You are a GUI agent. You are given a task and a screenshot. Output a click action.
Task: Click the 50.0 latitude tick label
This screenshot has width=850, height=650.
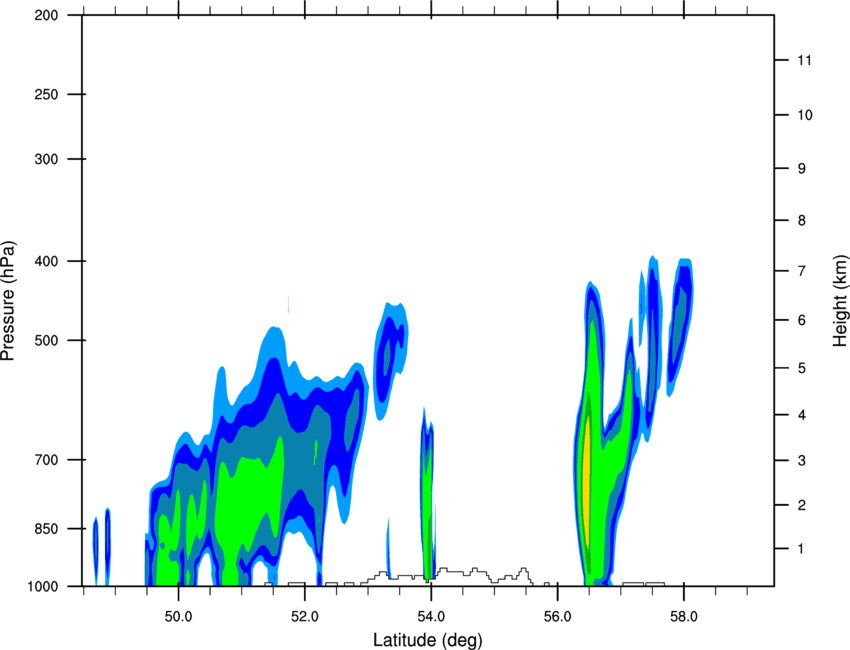tap(178, 616)
